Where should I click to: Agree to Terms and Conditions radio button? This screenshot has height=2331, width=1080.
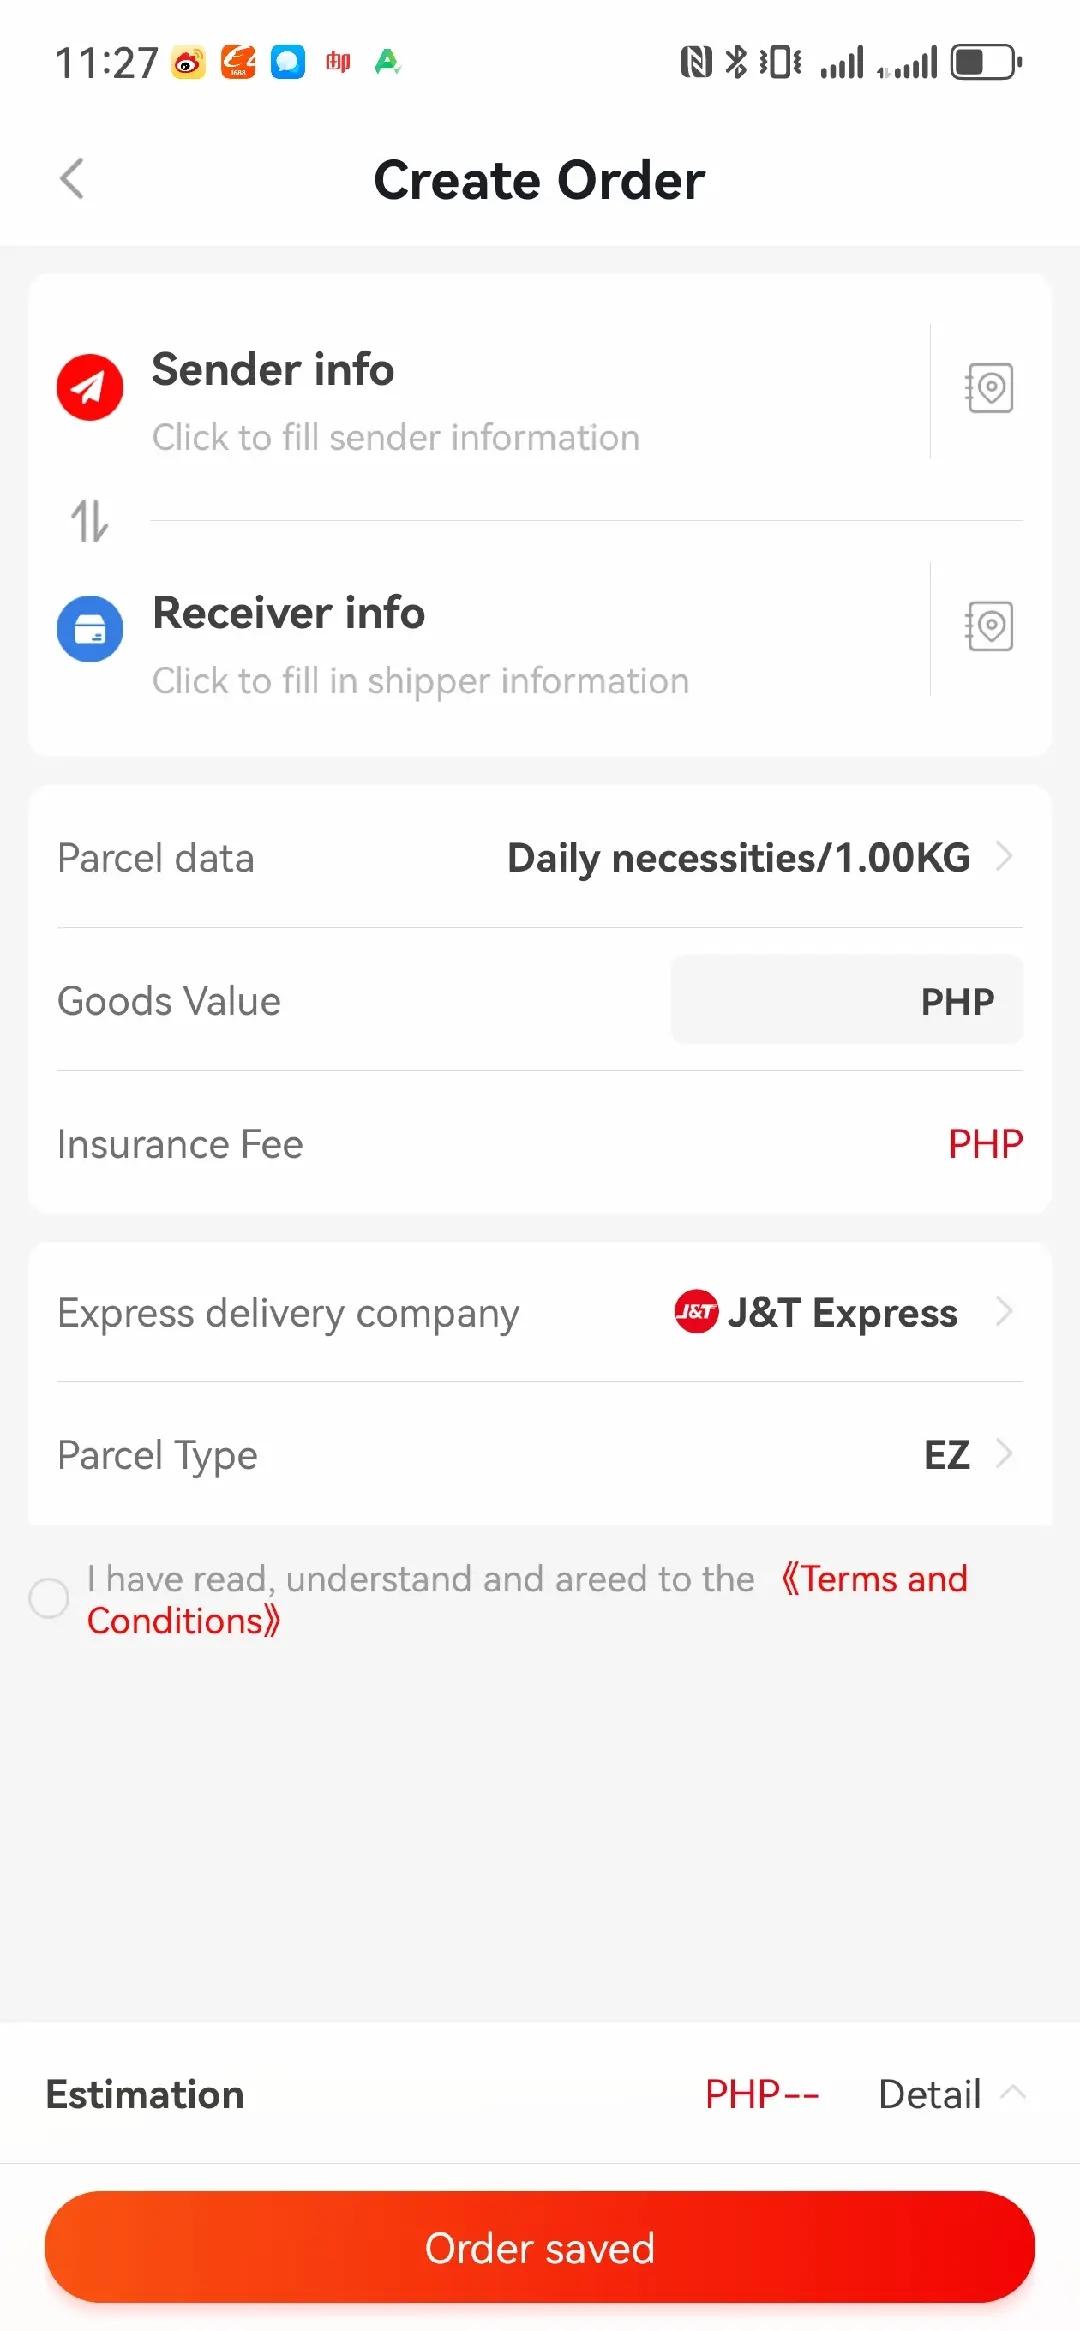click(x=49, y=1598)
